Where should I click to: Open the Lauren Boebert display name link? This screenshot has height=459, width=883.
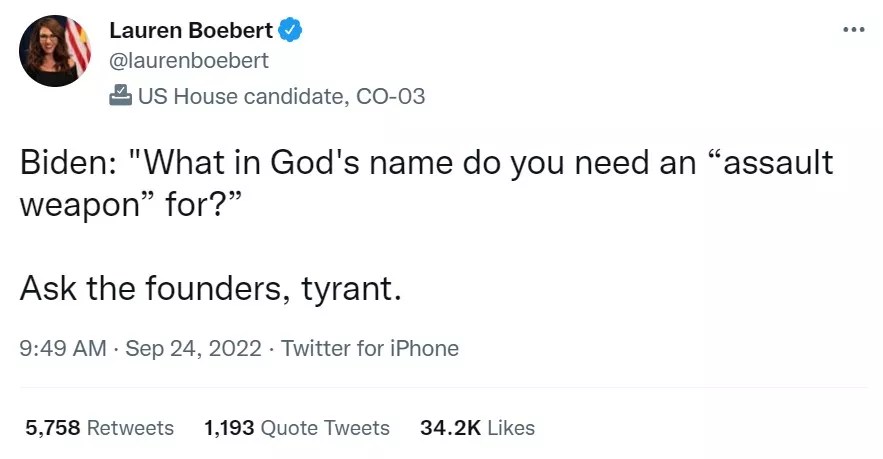point(188,31)
